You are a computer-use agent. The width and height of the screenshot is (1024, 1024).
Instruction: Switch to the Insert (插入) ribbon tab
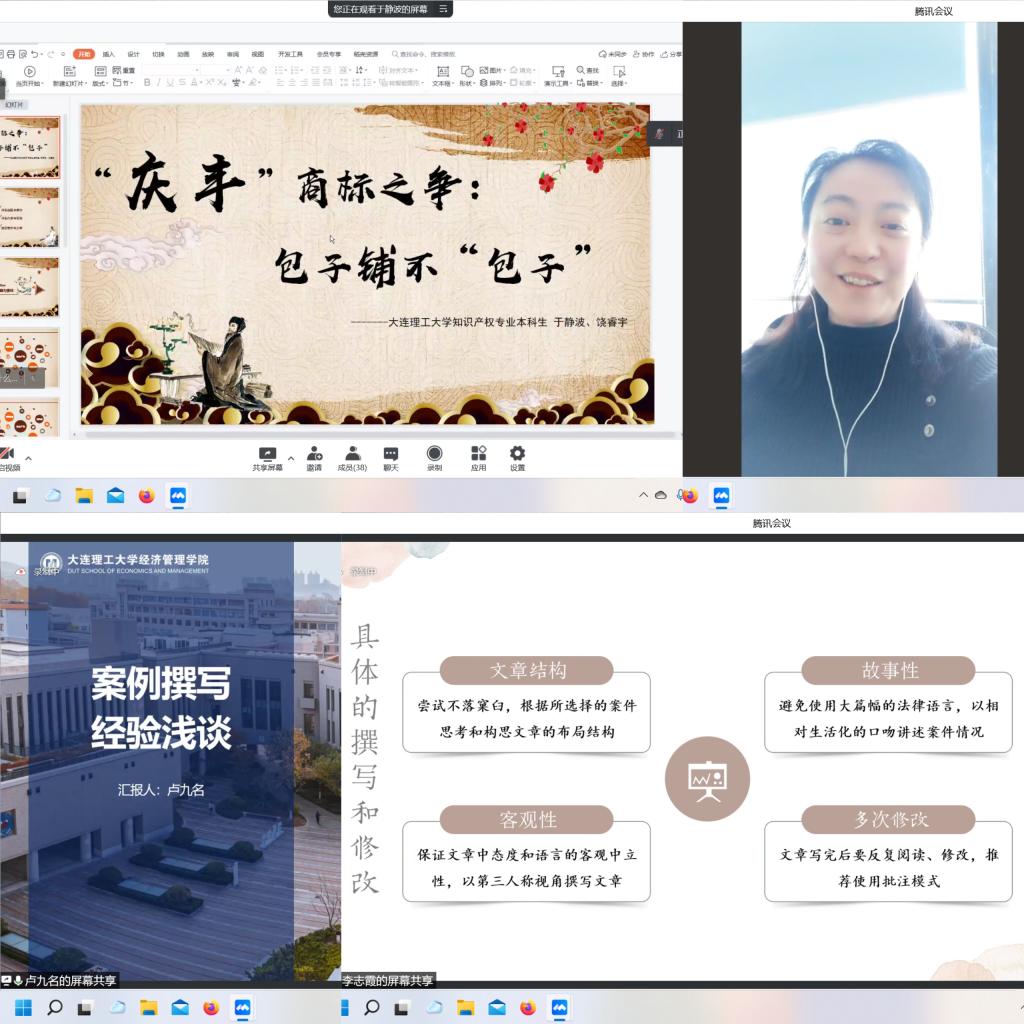pos(108,54)
